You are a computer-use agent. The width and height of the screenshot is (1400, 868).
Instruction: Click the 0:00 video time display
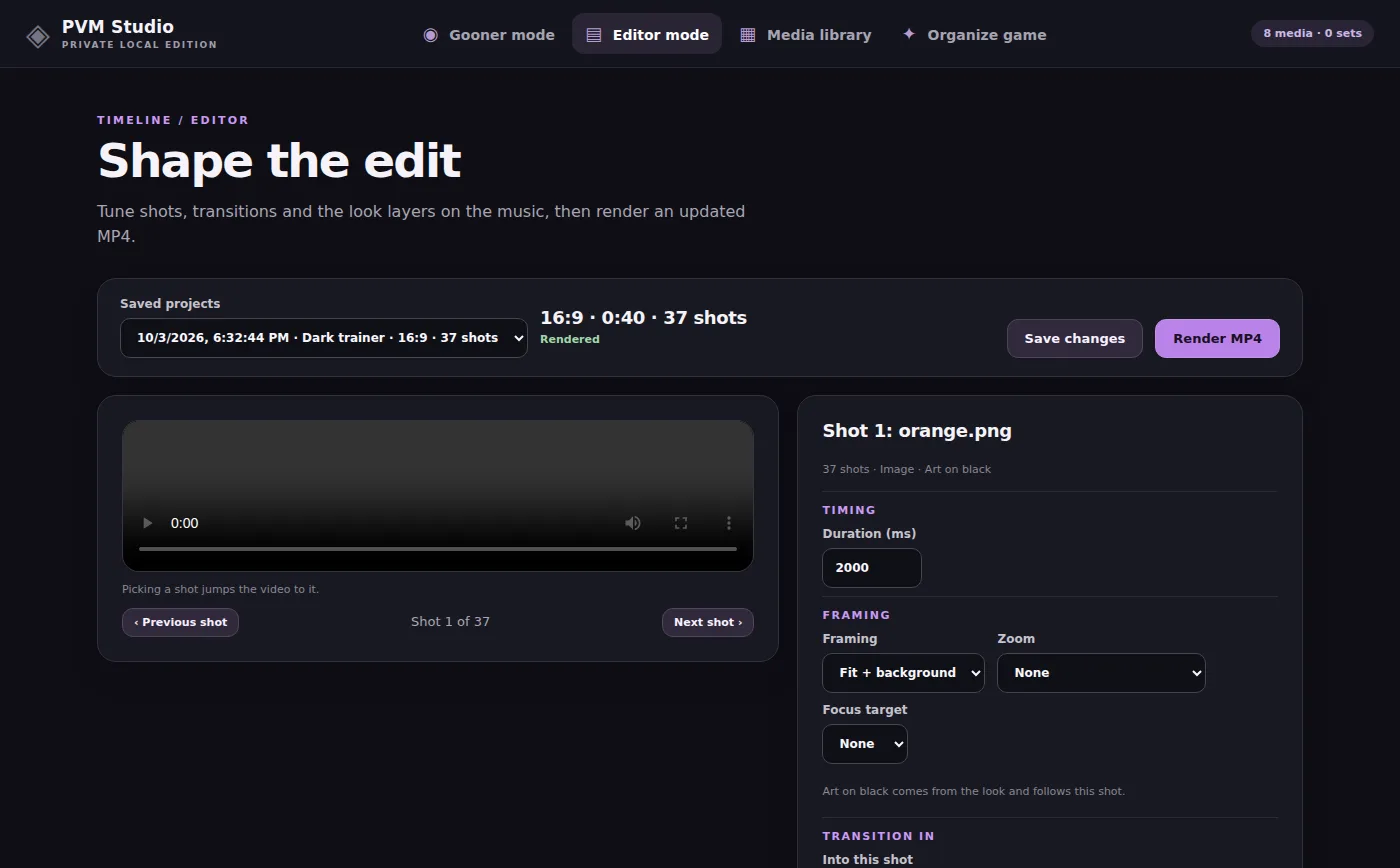tap(184, 523)
